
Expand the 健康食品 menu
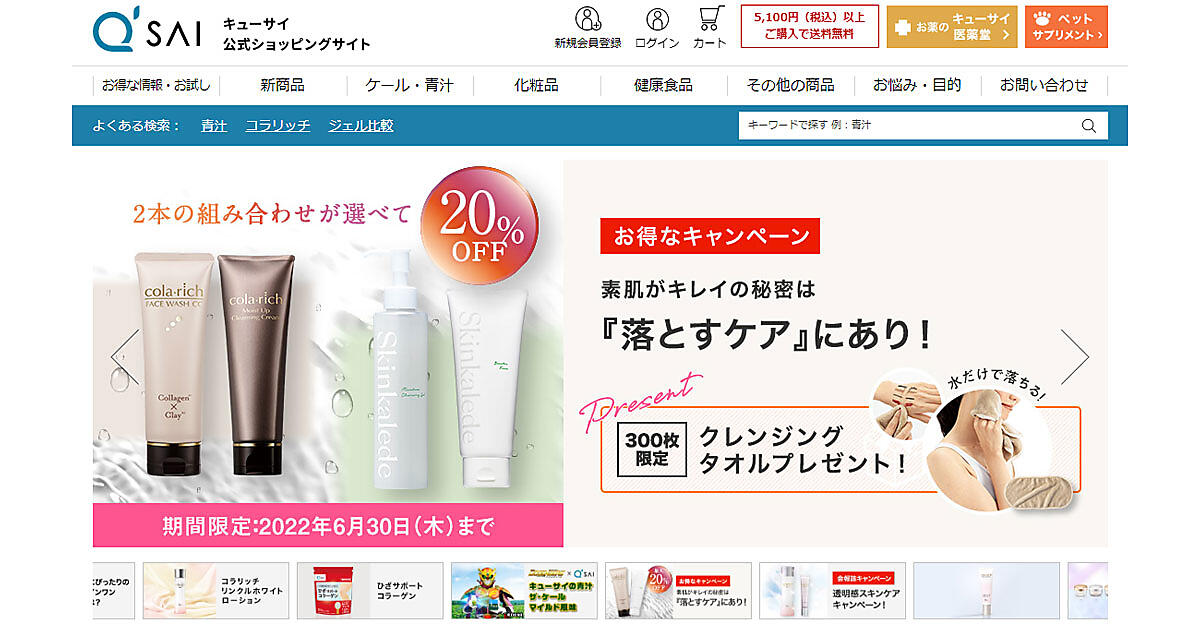(663, 85)
